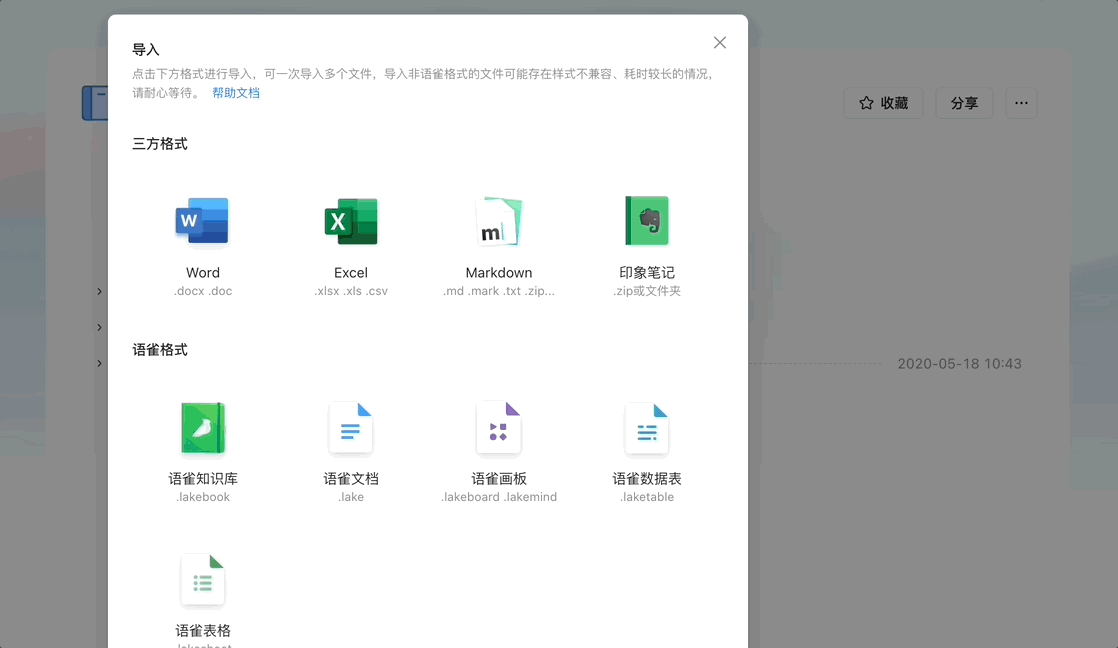Choose the Excel import icon

(351, 221)
